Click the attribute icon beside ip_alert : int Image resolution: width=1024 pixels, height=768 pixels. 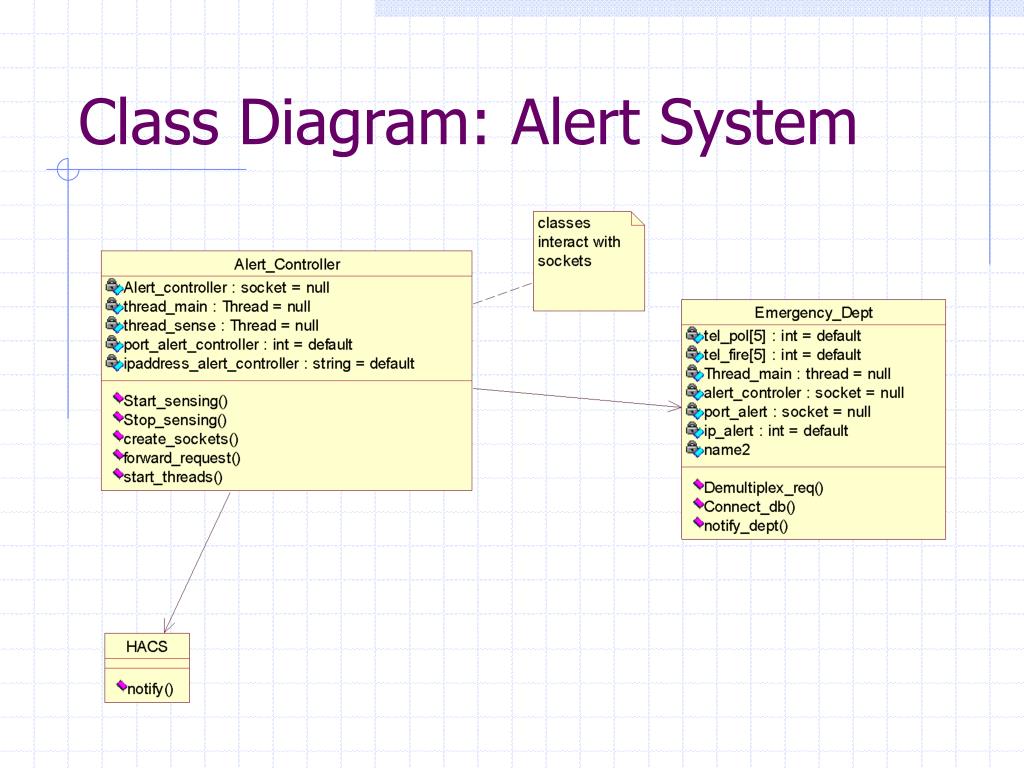[694, 430]
